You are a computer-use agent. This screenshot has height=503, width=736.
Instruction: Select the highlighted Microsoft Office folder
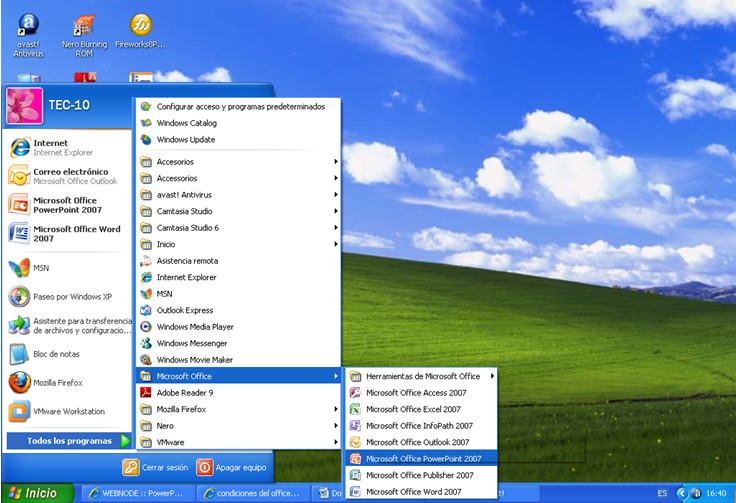[238, 376]
